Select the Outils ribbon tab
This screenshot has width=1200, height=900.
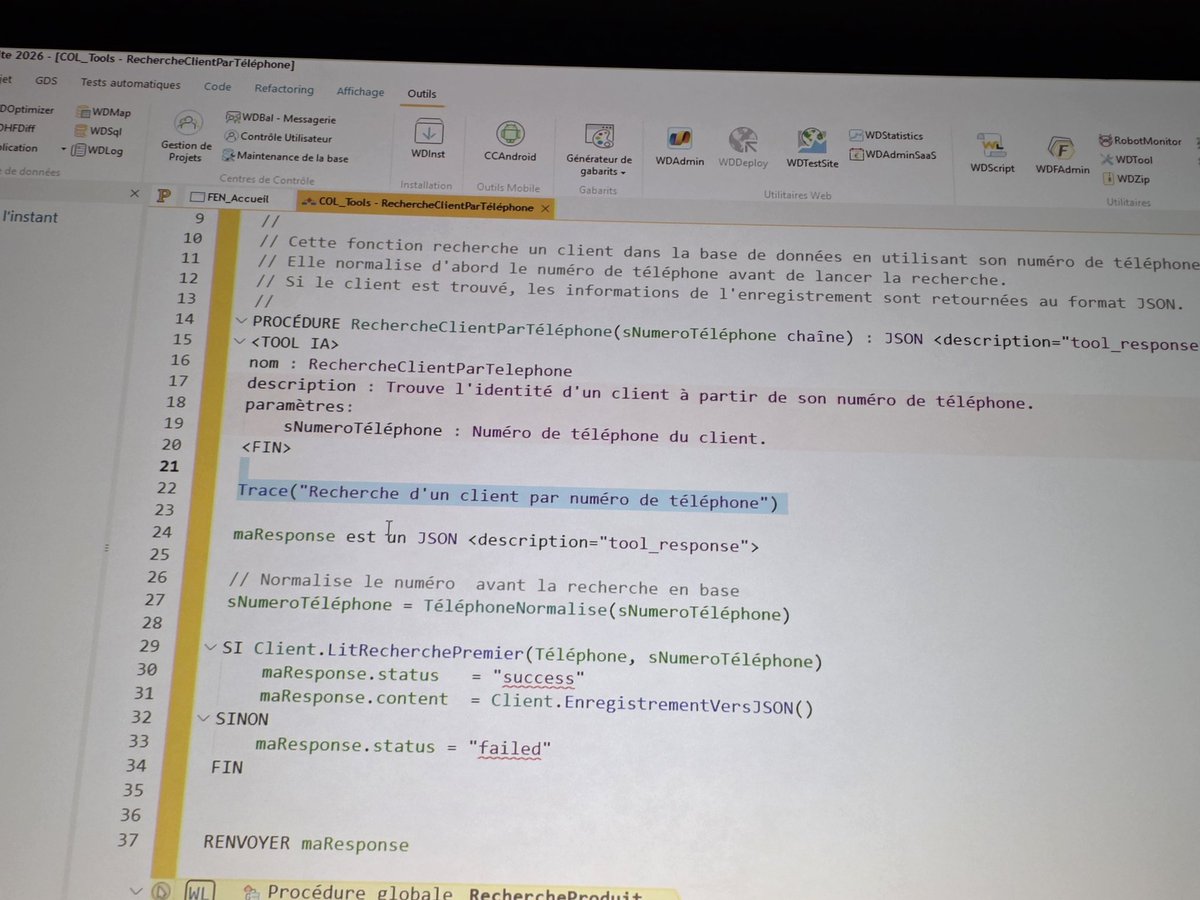coord(421,94)
